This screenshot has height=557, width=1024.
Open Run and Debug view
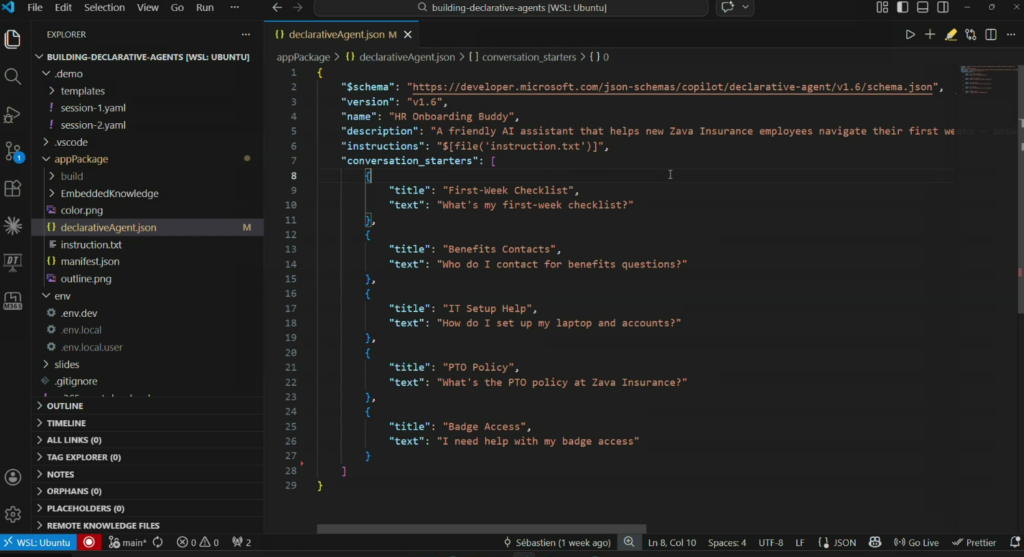click(x=13, y=114)
